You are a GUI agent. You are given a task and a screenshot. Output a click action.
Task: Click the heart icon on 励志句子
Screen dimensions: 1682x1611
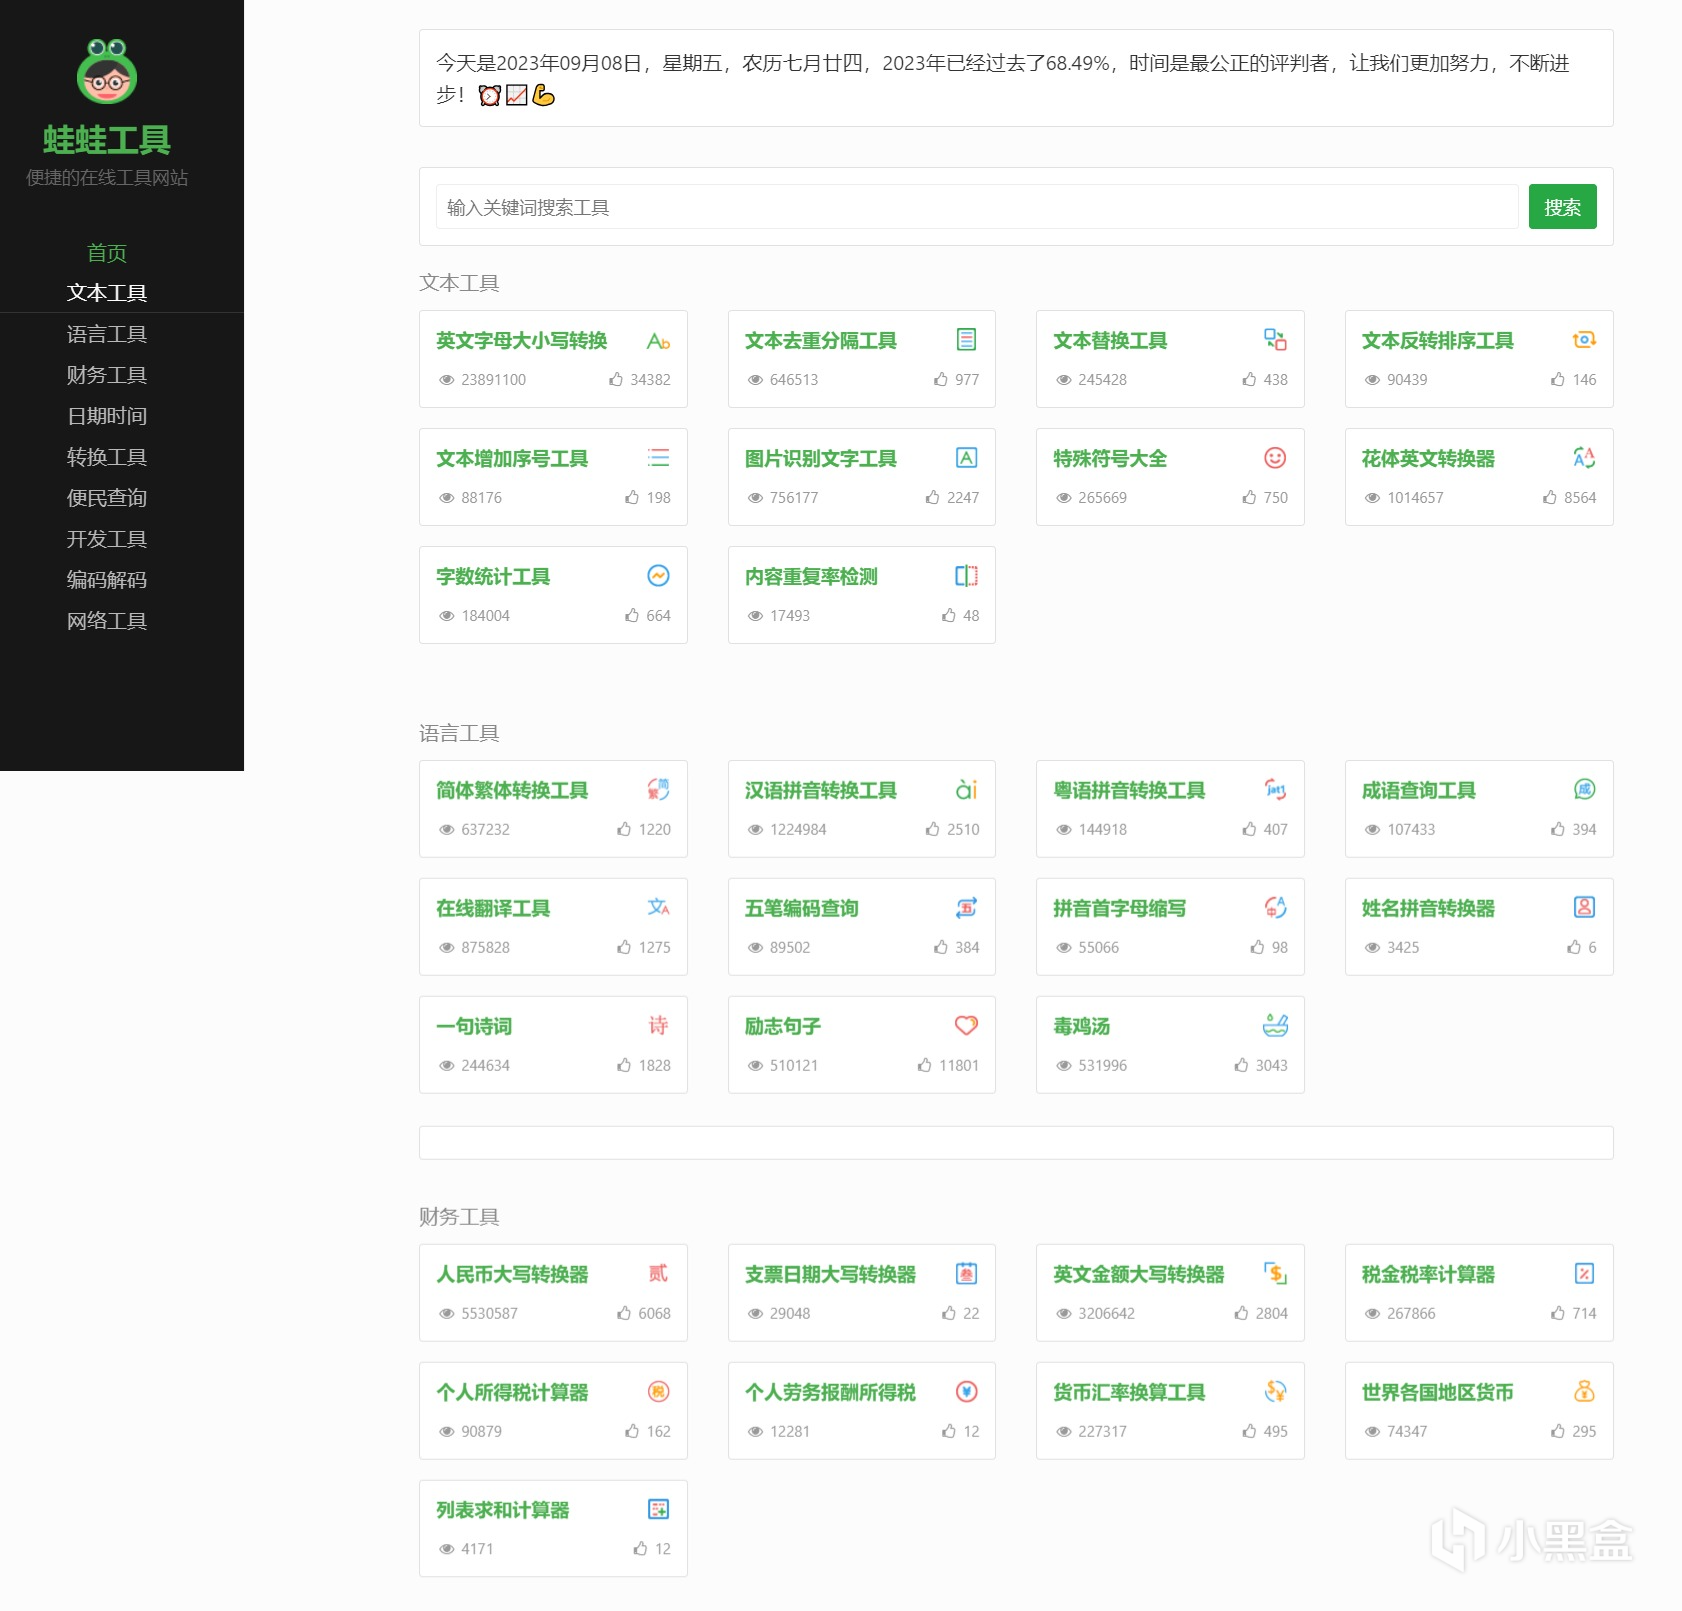coord(966,1025)
